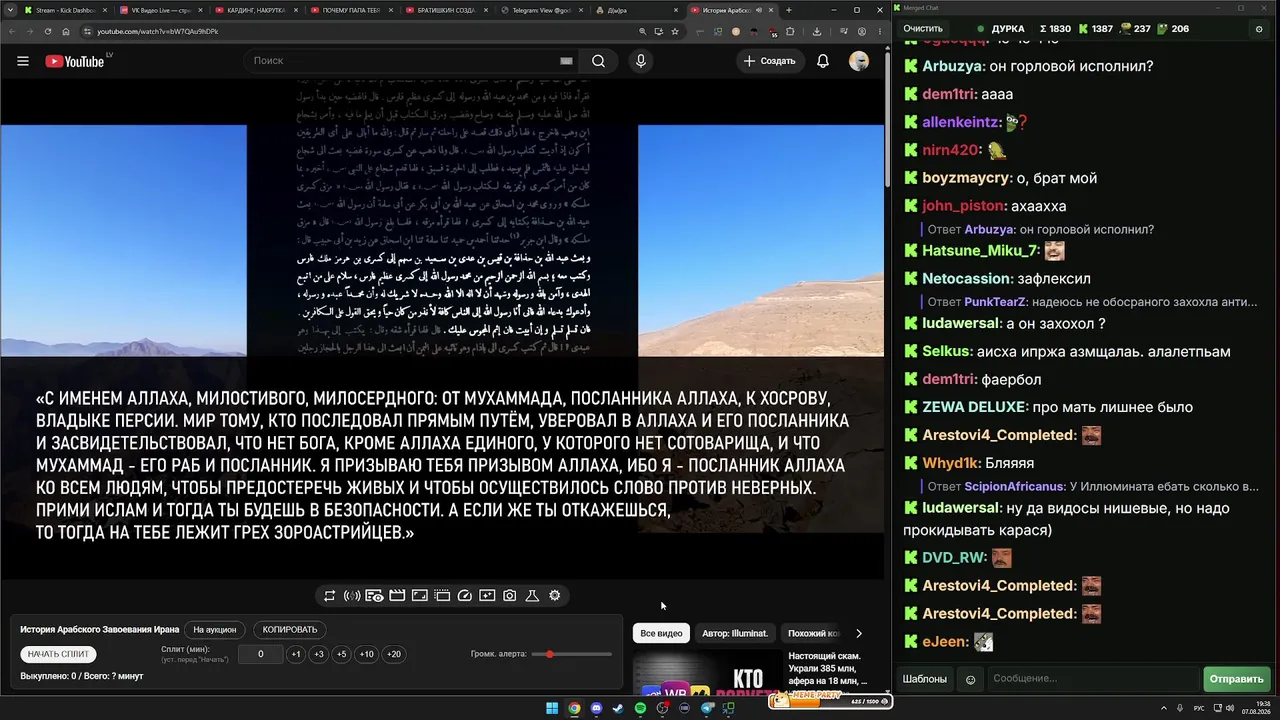
Task: Click the clapperboard icon in the player toolbar
Action: [397, 596]
